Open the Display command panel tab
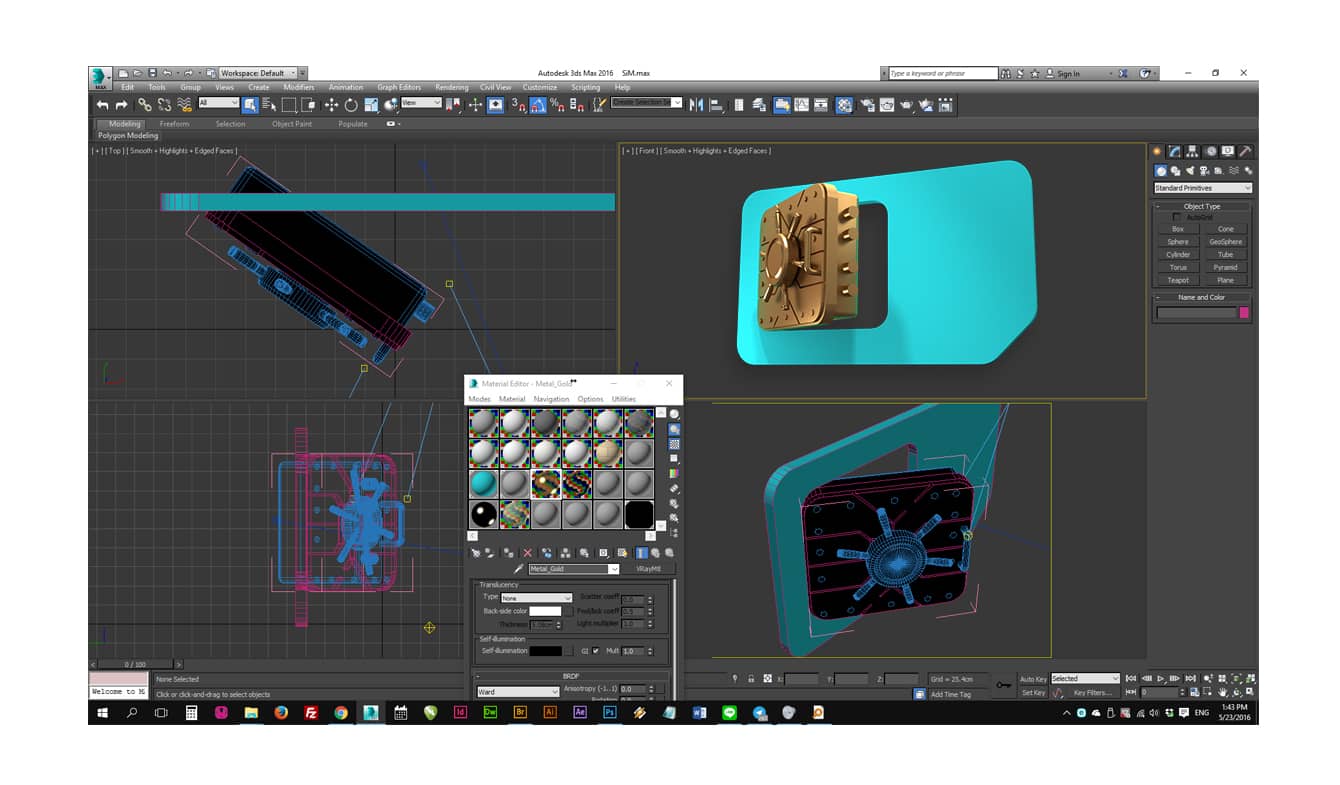This screenshot has height=785, width=1340. point(1228,151)
